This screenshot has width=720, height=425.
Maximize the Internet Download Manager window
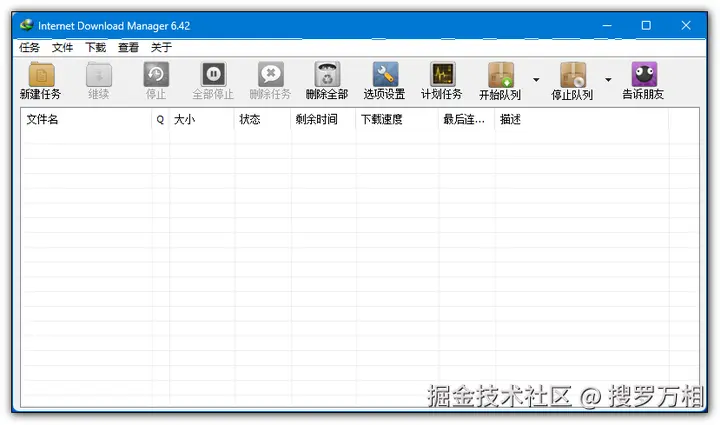click(x=646, y=25)
